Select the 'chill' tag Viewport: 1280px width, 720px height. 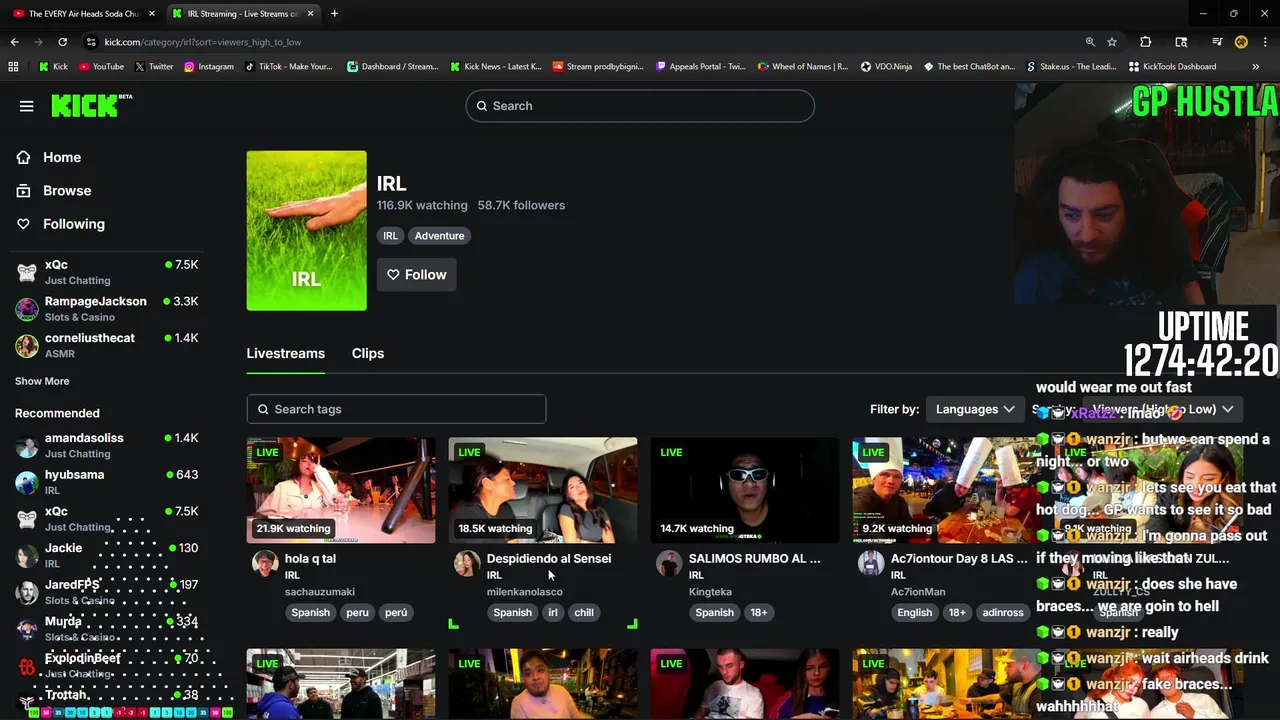point(584,613)
